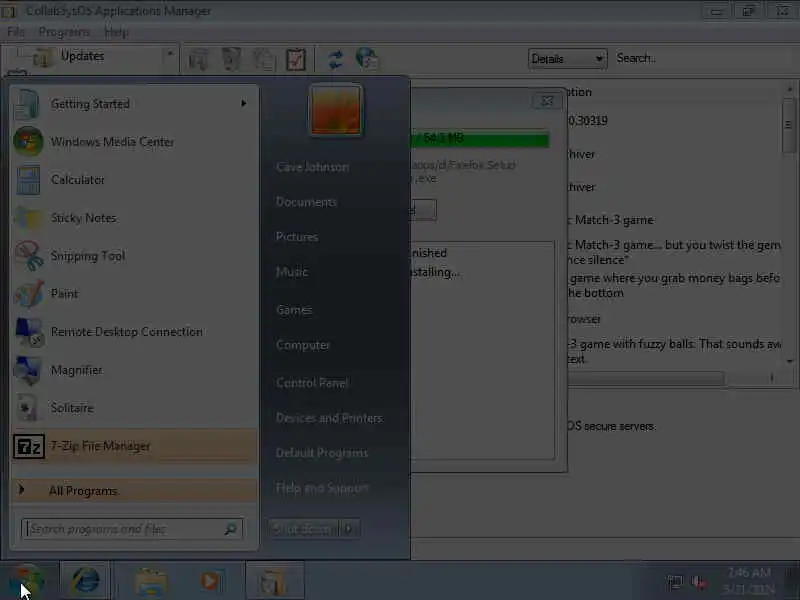800x600 pixels.
Task: Open Devices and Printers
Action: pos(329,418)
